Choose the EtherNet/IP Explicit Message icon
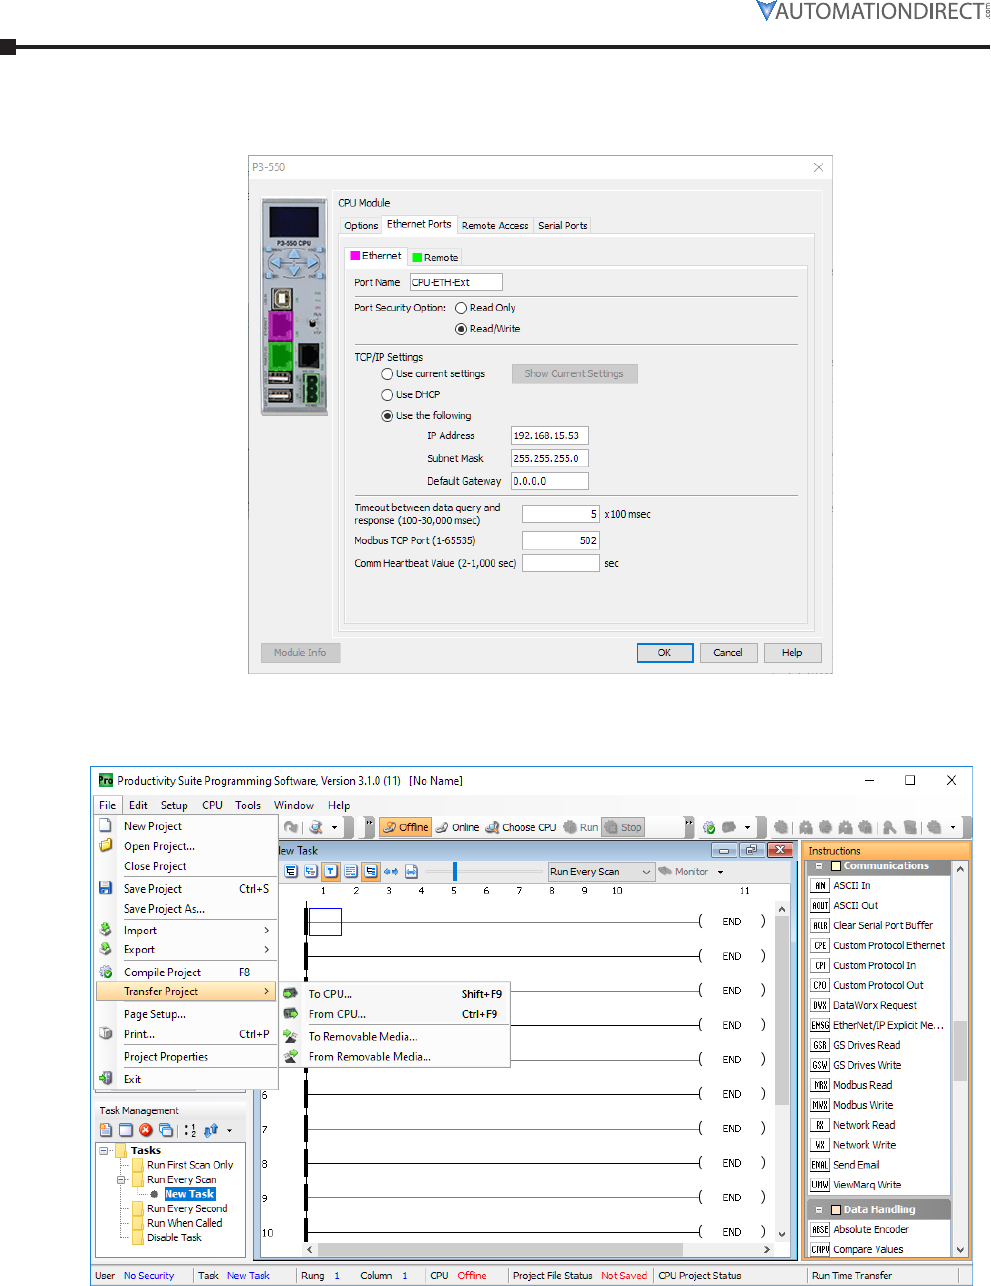 point(820,1025)
